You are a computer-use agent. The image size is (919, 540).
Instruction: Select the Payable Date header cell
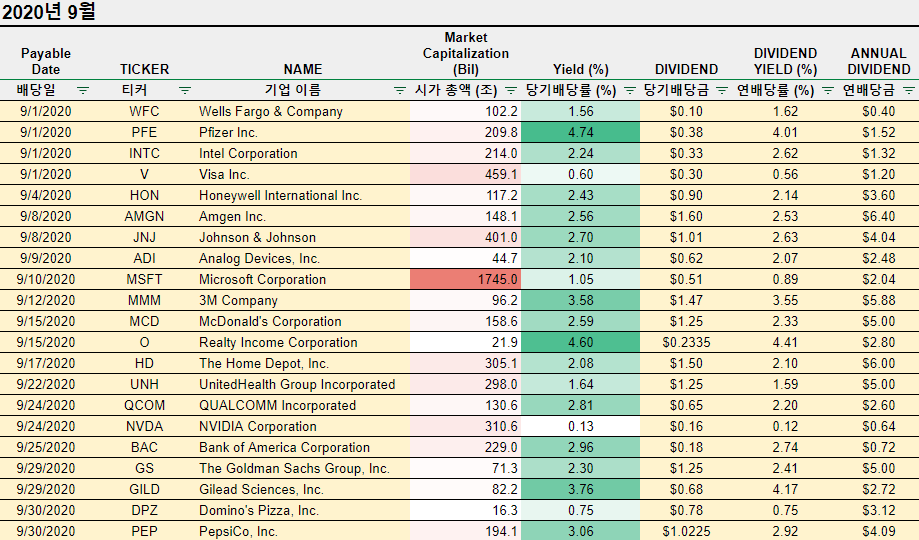click(x=46, y=61)
